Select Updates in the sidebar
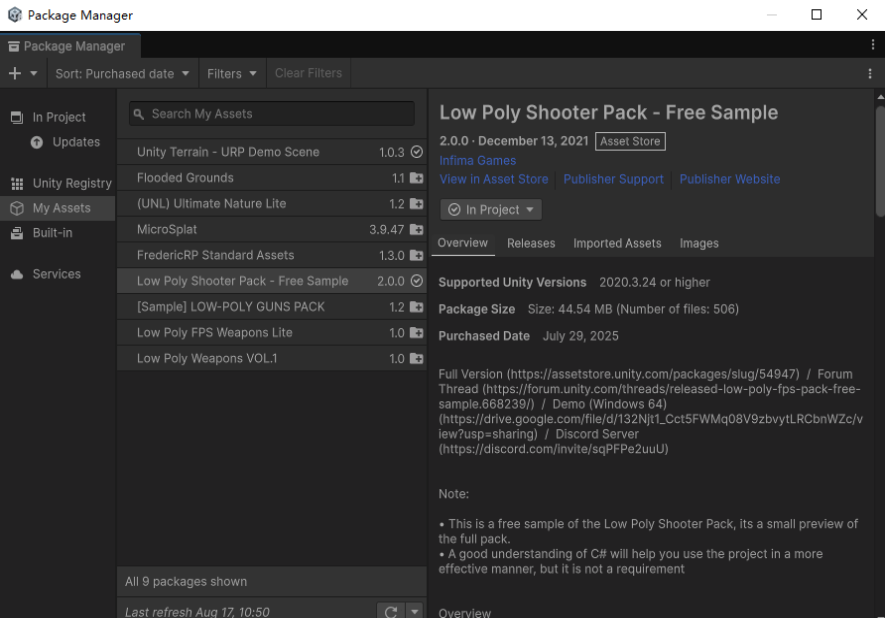The width and height of the screenshot is (886, 619). pyautogui.click(x=76, y=142)
